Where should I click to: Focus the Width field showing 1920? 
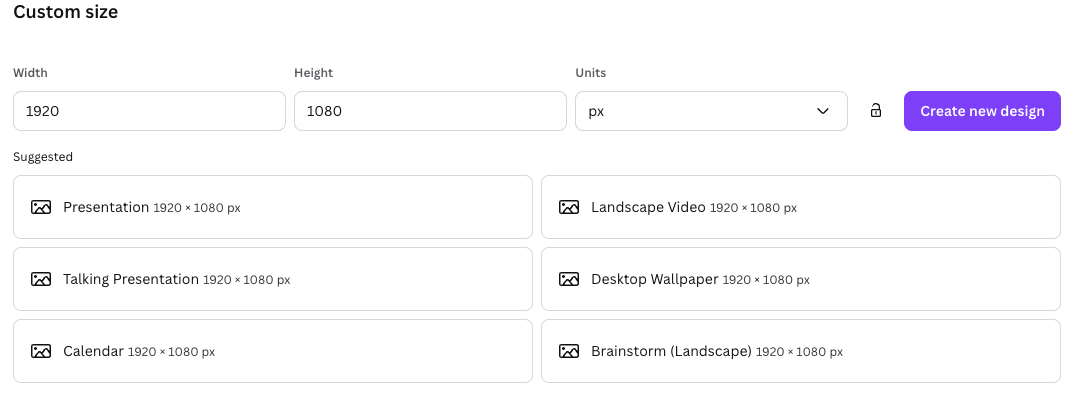pyautogui.click(x=149, y=111)
